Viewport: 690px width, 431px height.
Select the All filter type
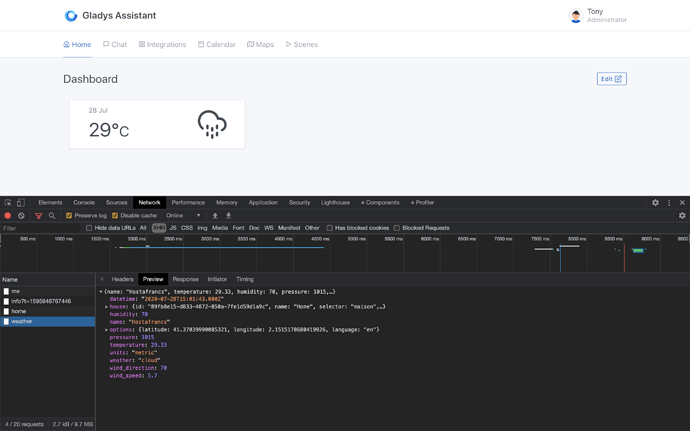point(143,228)
